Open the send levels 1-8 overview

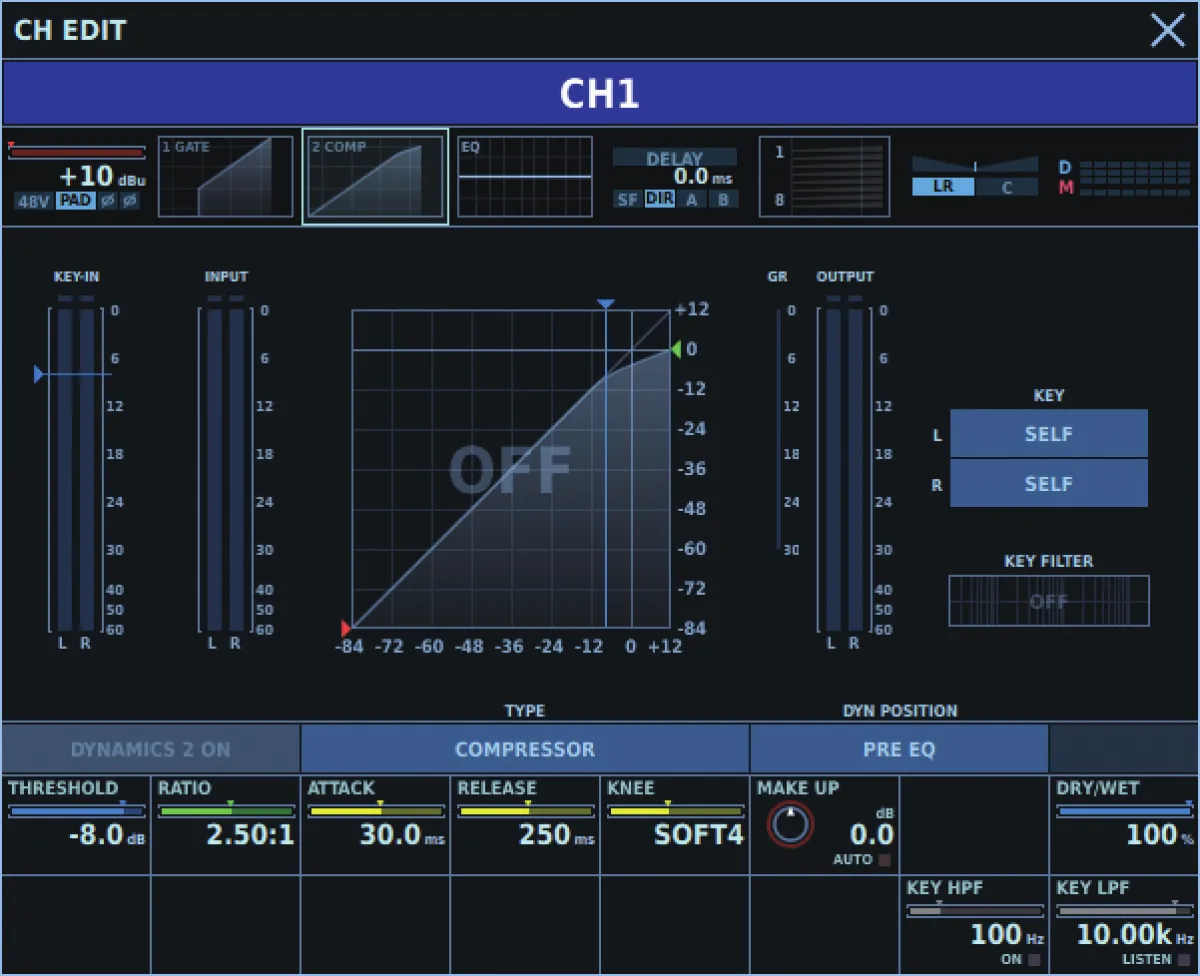(x=825, y=177)
